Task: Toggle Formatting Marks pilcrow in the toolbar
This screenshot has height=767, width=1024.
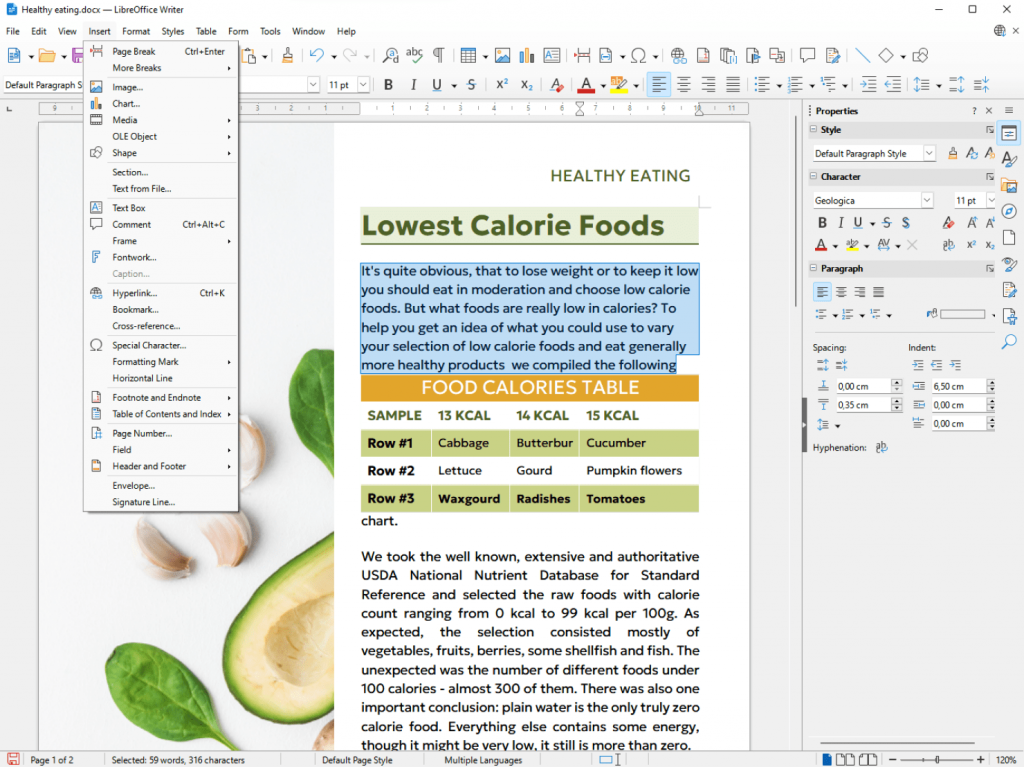Action: pyautogui.click(x=438, y=56)
